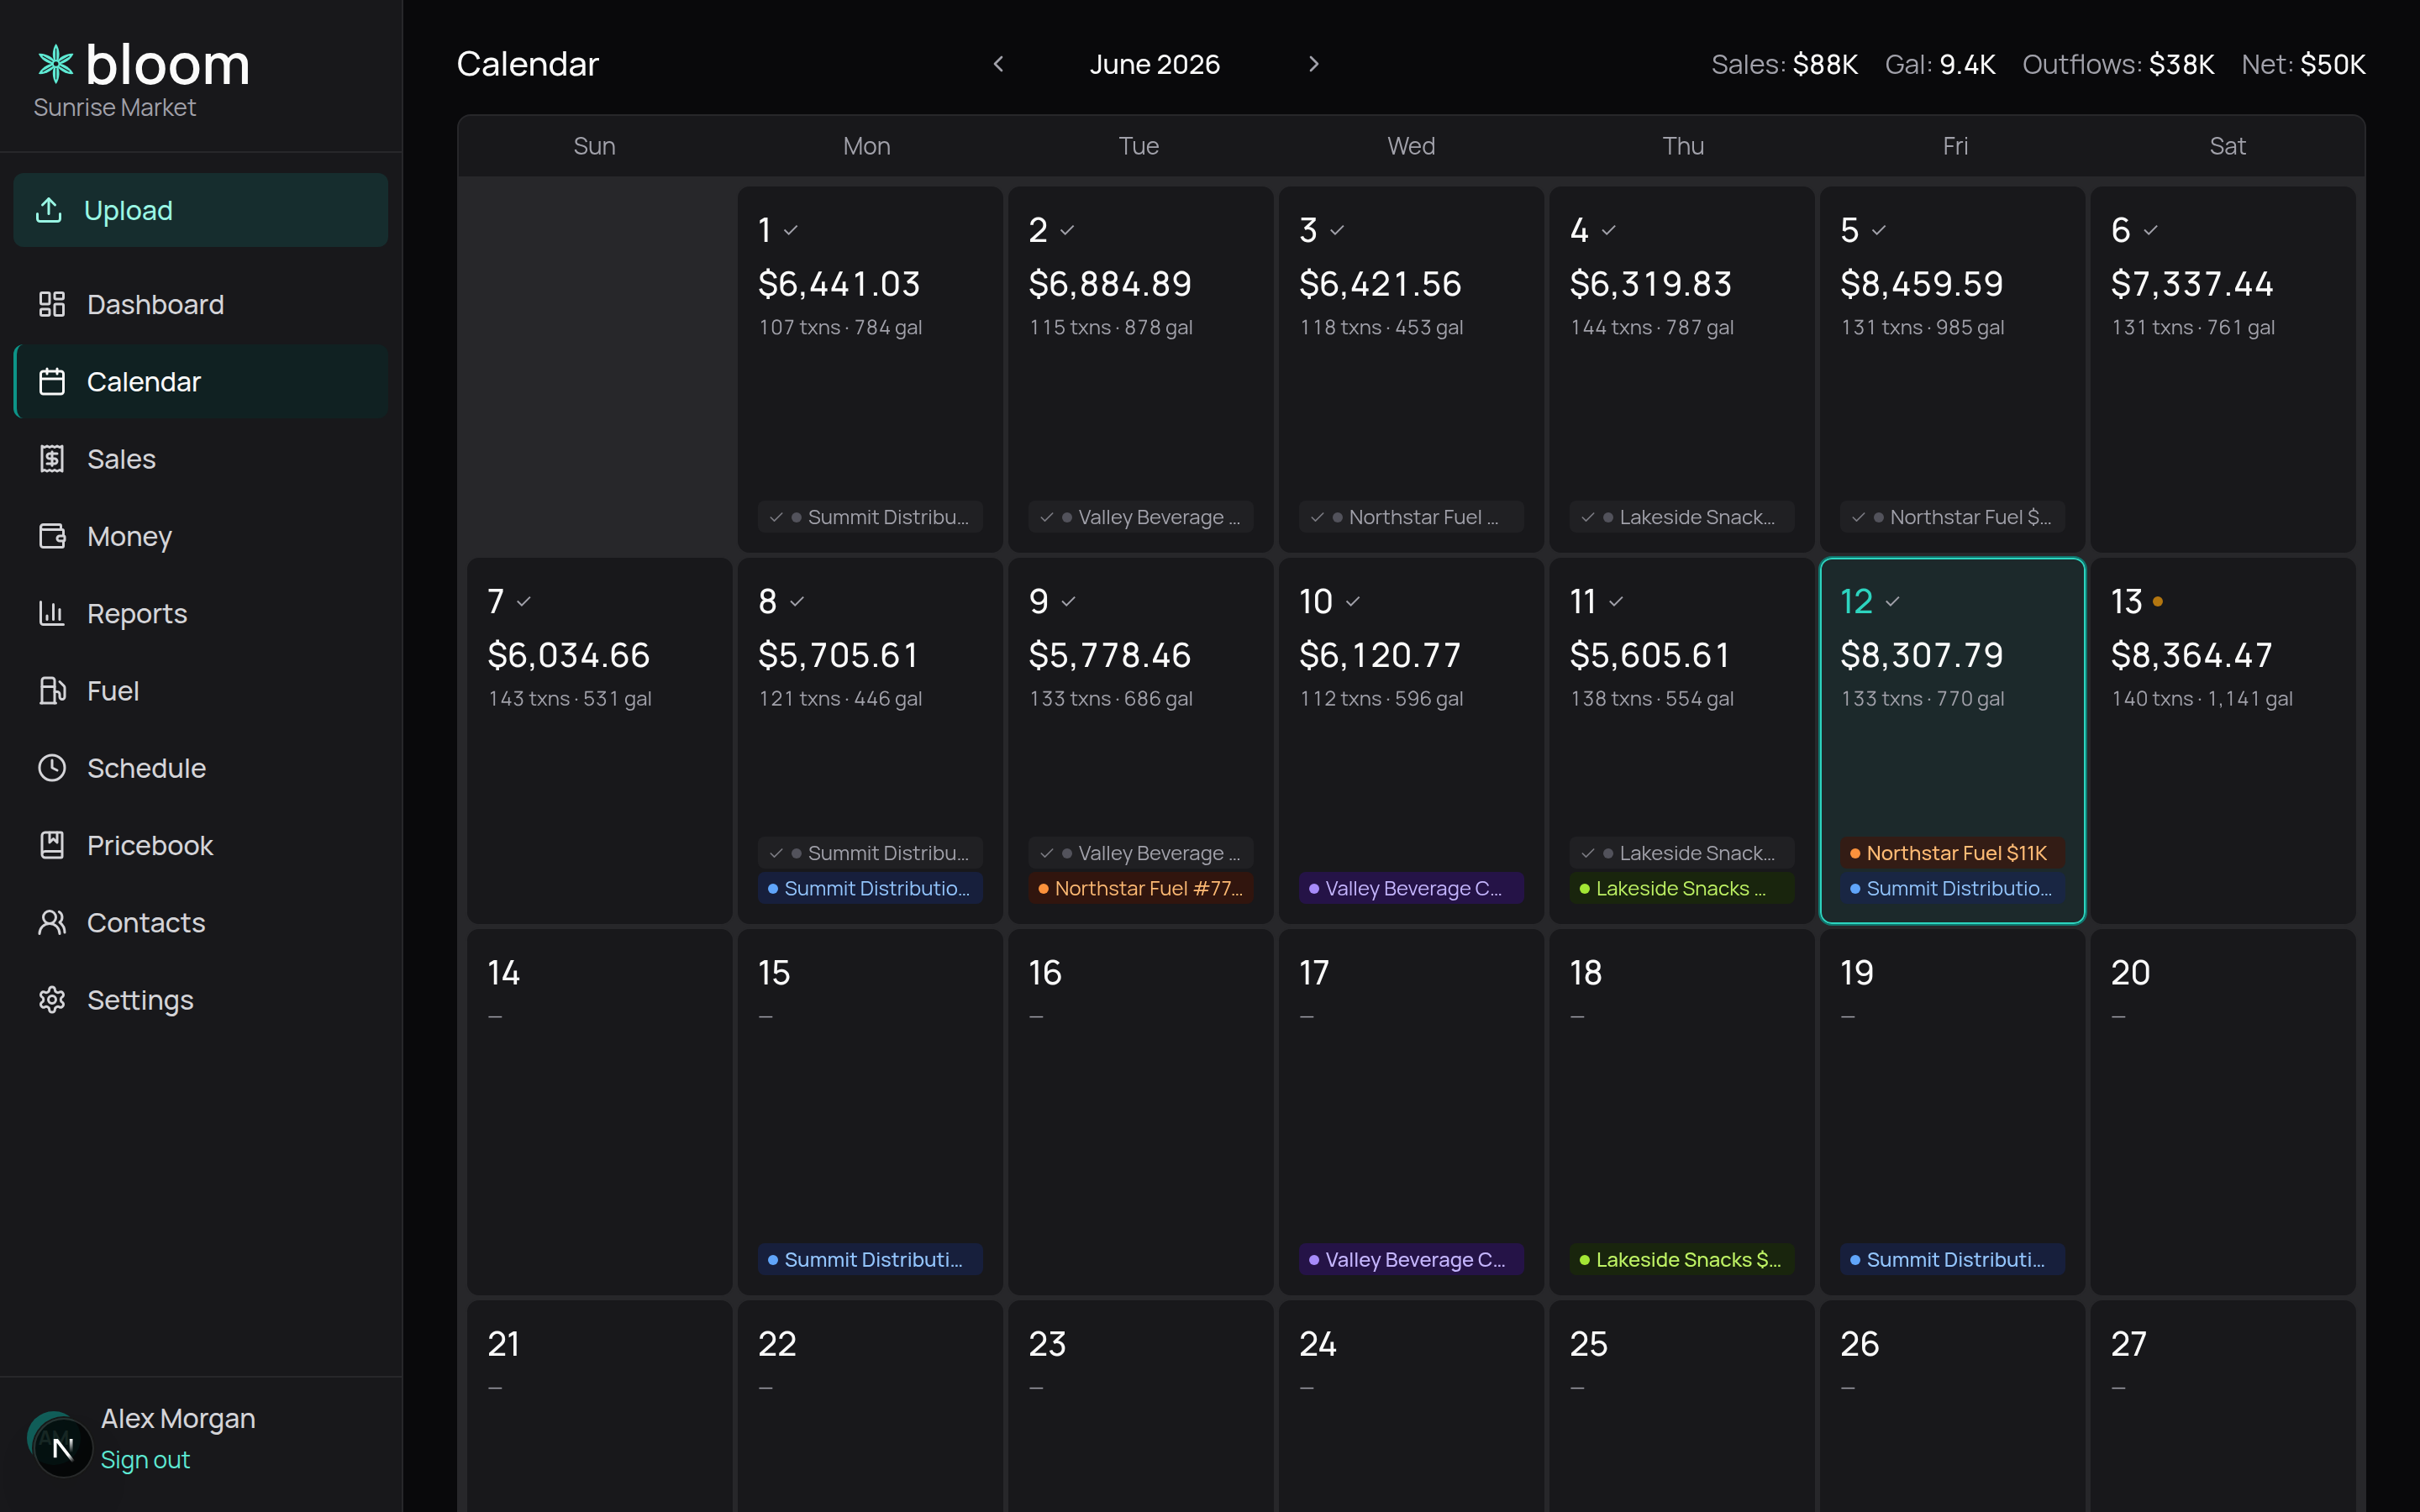
Task: Open the Settings page
Action: (x=201, y=1000)
